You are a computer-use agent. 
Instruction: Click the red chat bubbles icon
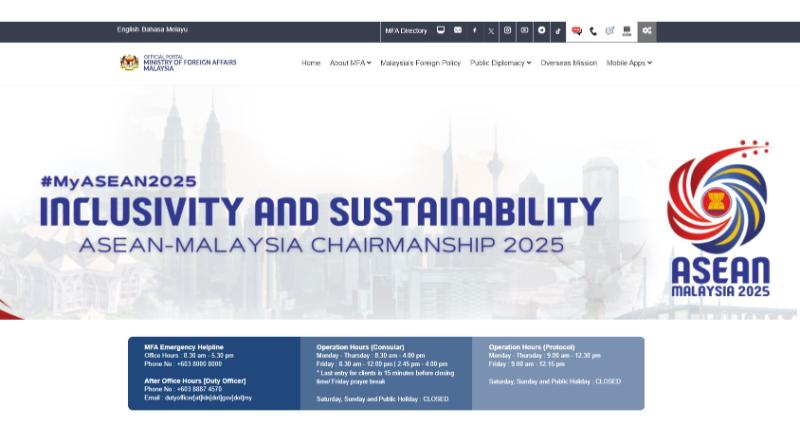577,31
